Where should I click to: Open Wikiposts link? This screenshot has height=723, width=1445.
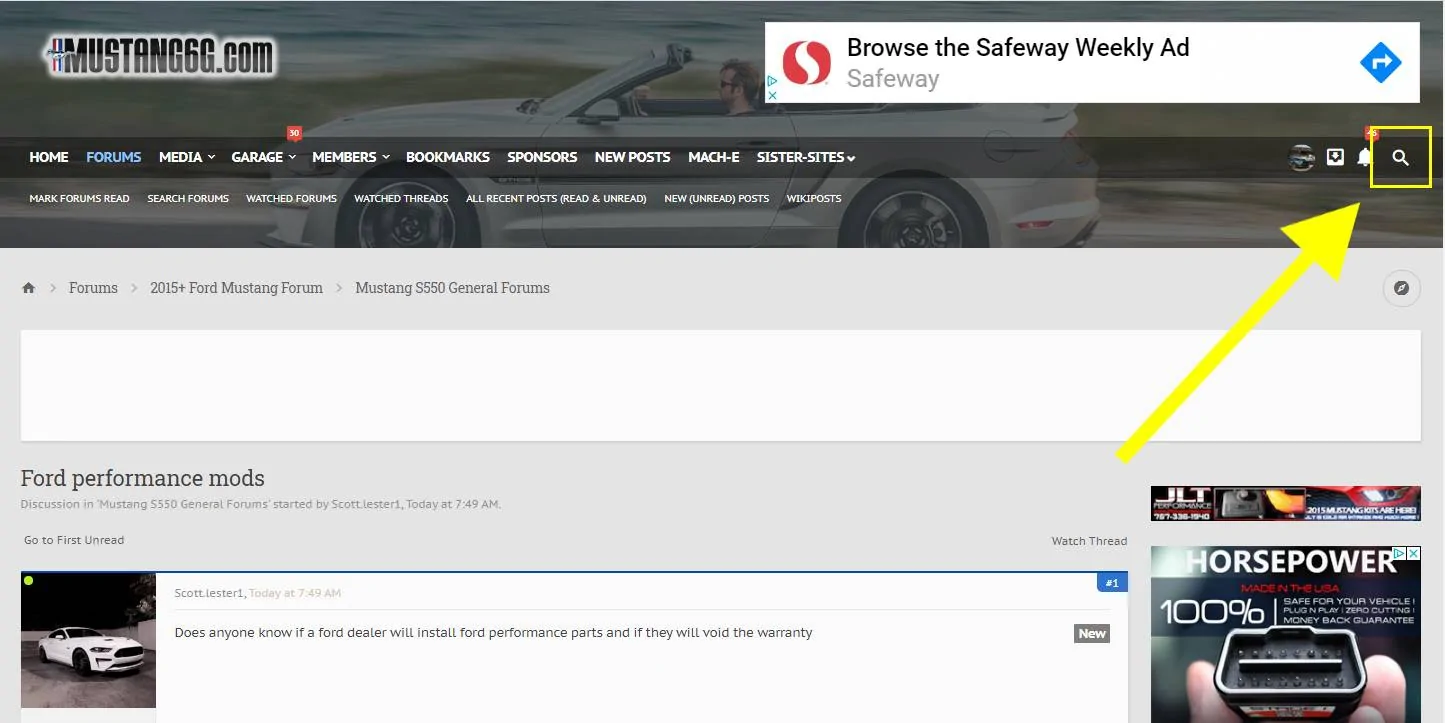coord(814,198)
